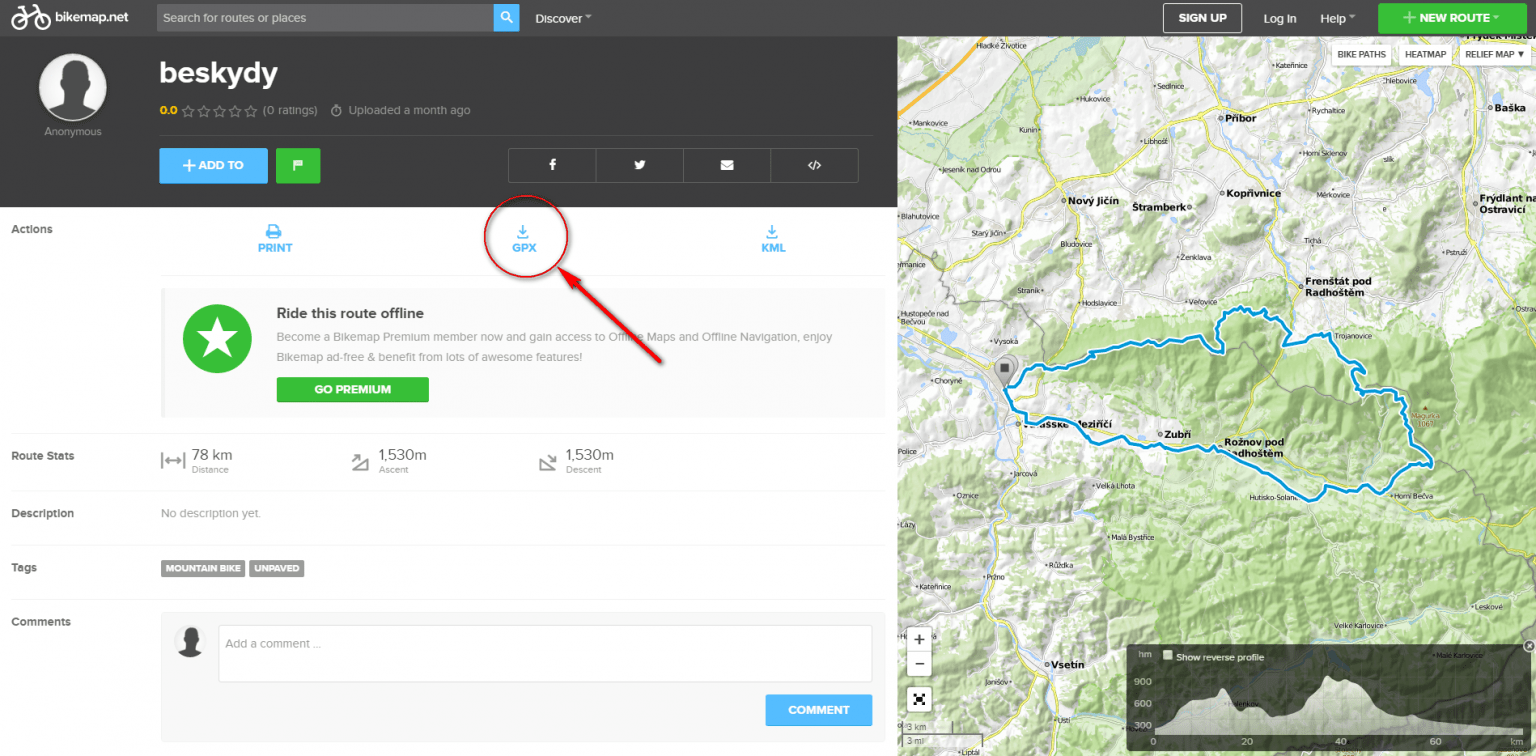Click the GO PREMIUM button
Image resolution: width=1536 pixels, height=756 pixels.
[x=352, y=389]
